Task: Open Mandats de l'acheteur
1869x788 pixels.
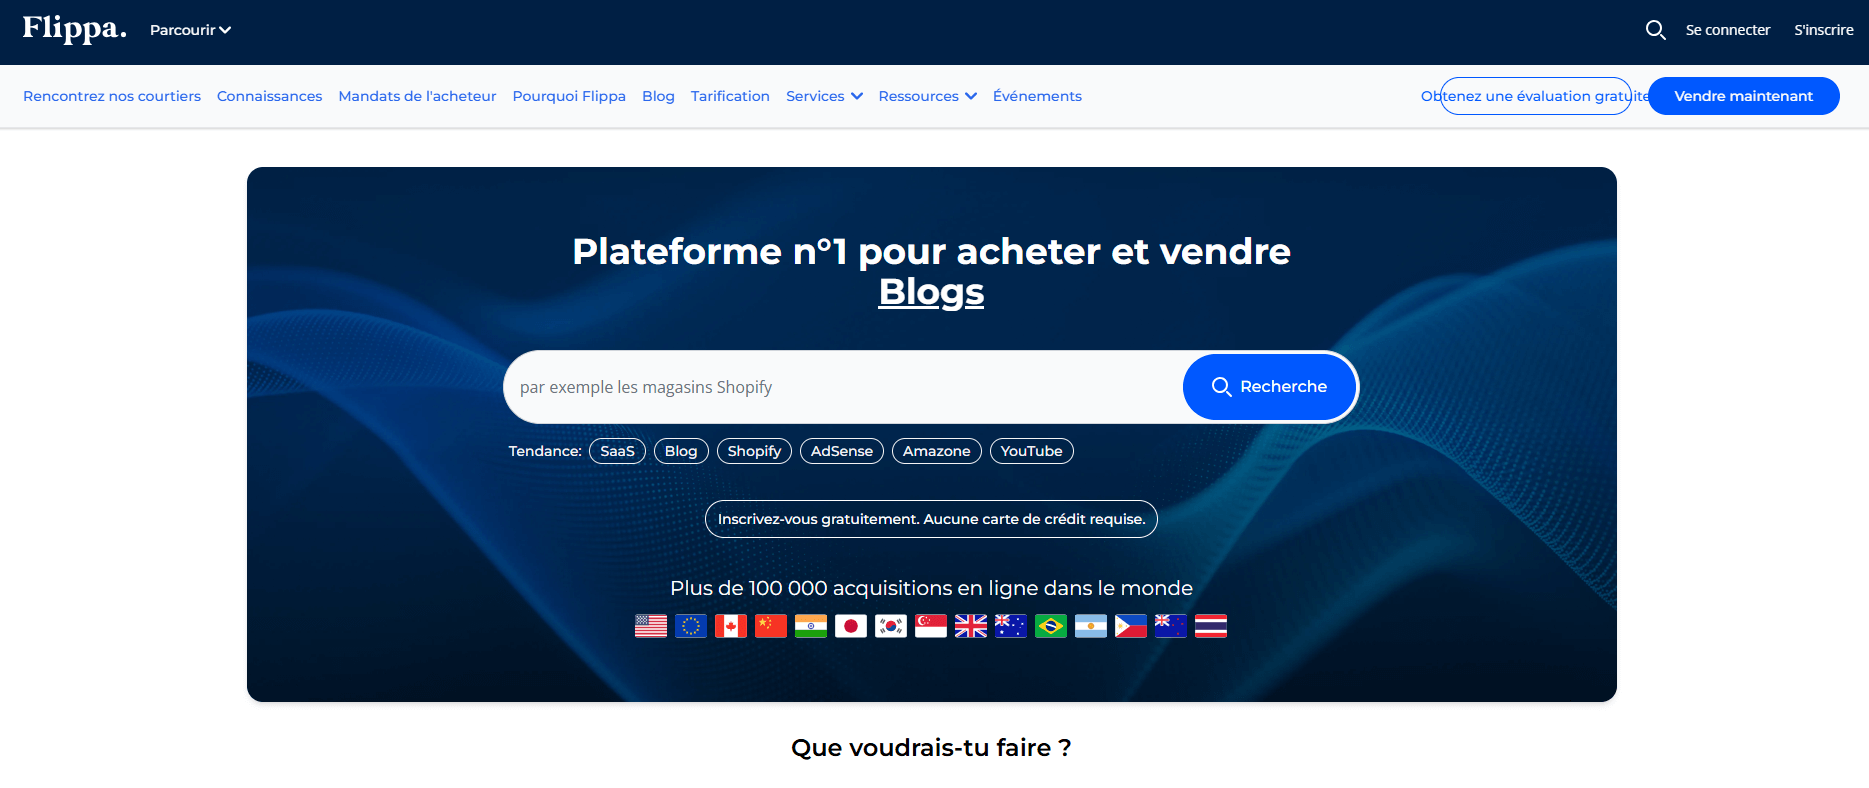Action: tap(417, 96)
